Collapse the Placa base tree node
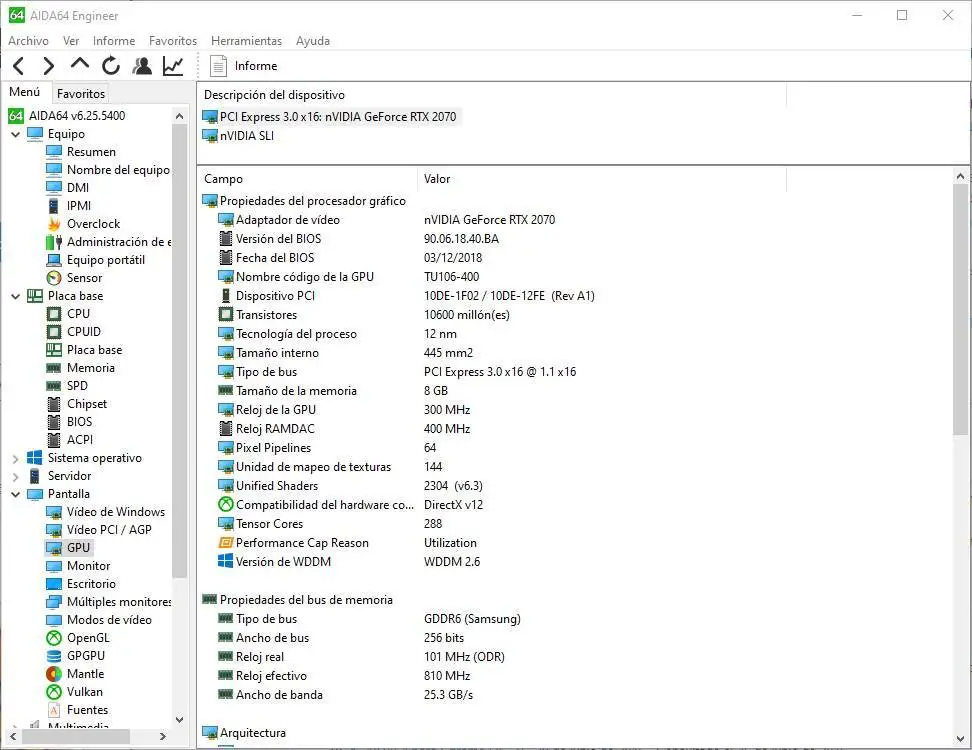Viewport: 972px width, 750px height. (x=15, y=296)
